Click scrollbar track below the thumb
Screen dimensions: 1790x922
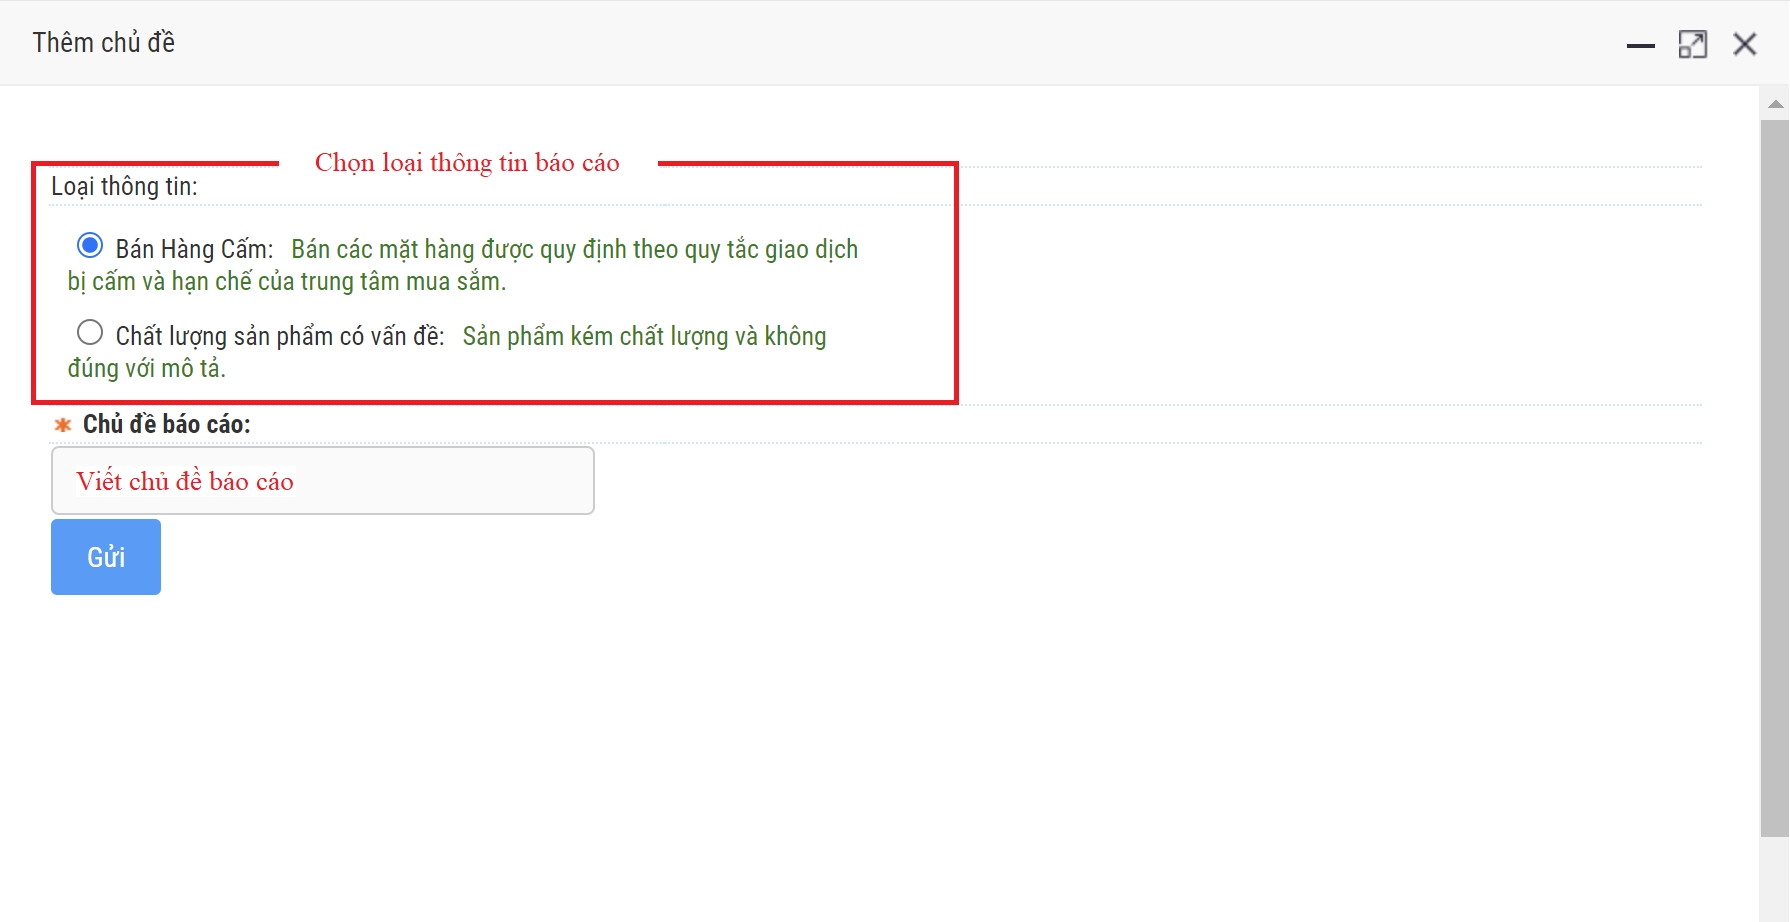click(1775, 878)
